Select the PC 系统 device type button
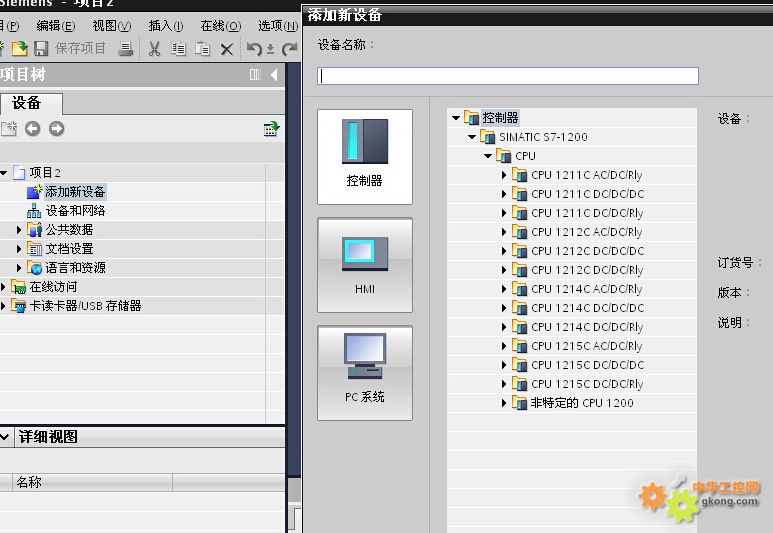 click(x=365, y=373)
